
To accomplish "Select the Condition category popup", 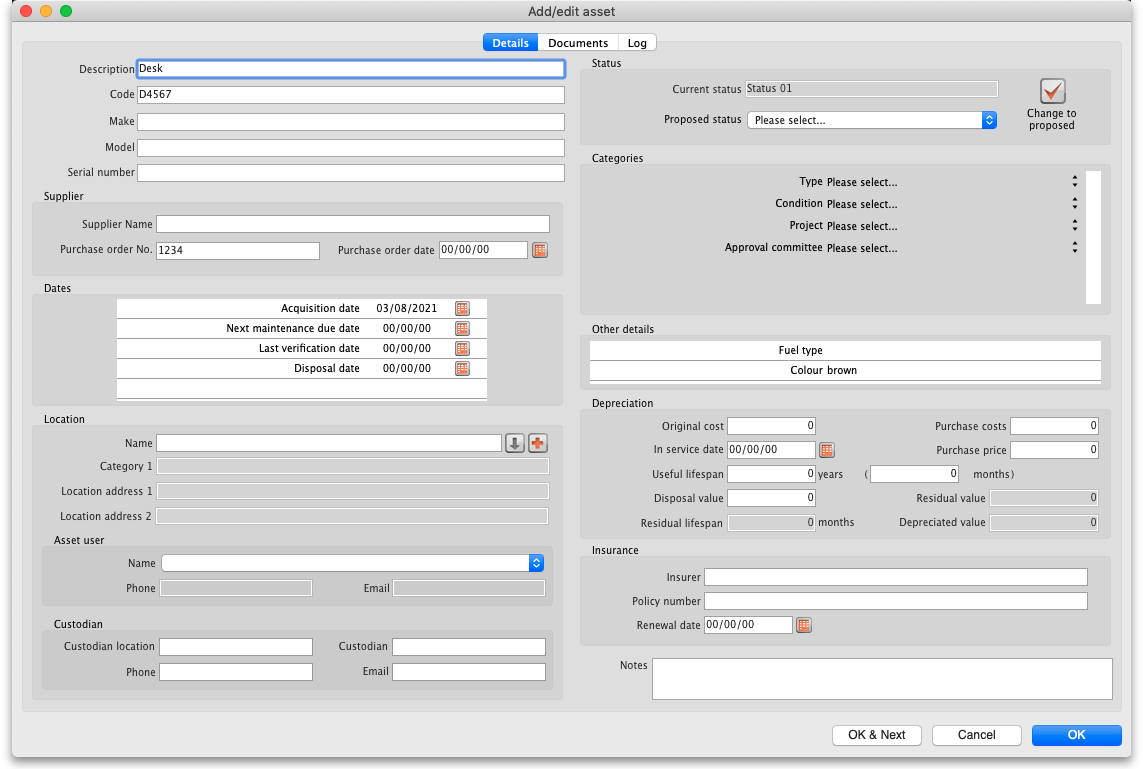I will pyautogui.click(x=950, y=204).
